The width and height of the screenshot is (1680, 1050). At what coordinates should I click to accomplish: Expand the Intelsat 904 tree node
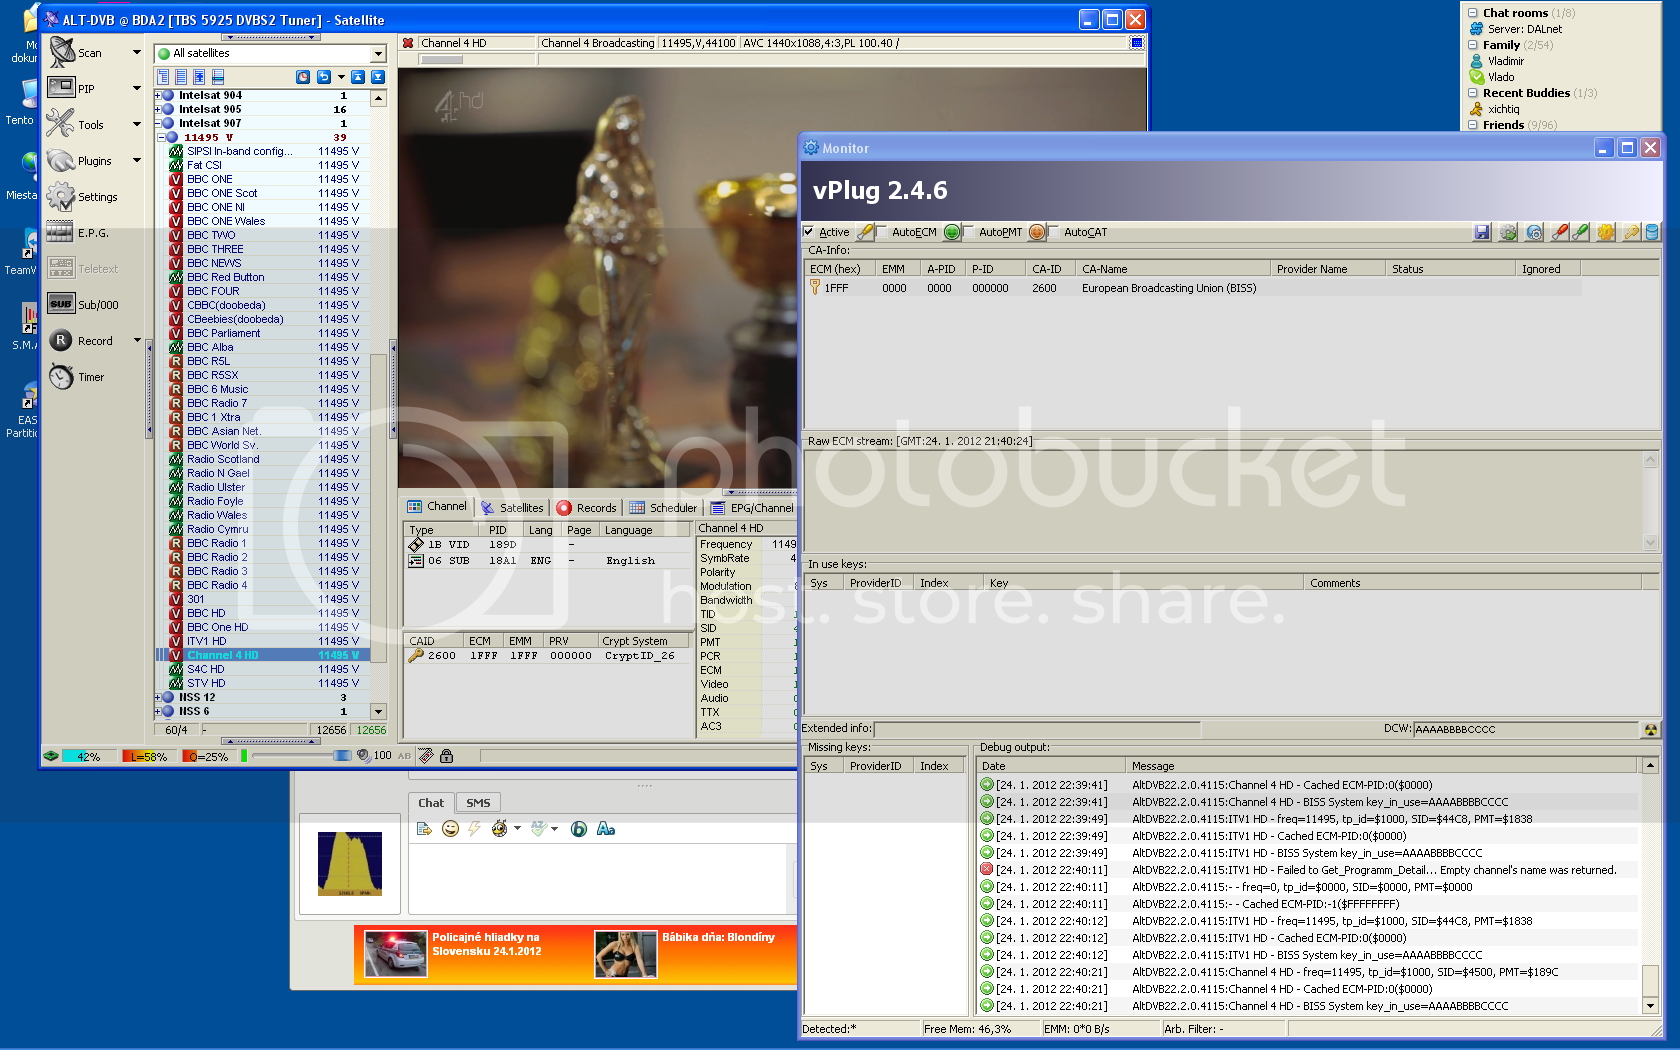pyautogui.click(x=157, y=95)
